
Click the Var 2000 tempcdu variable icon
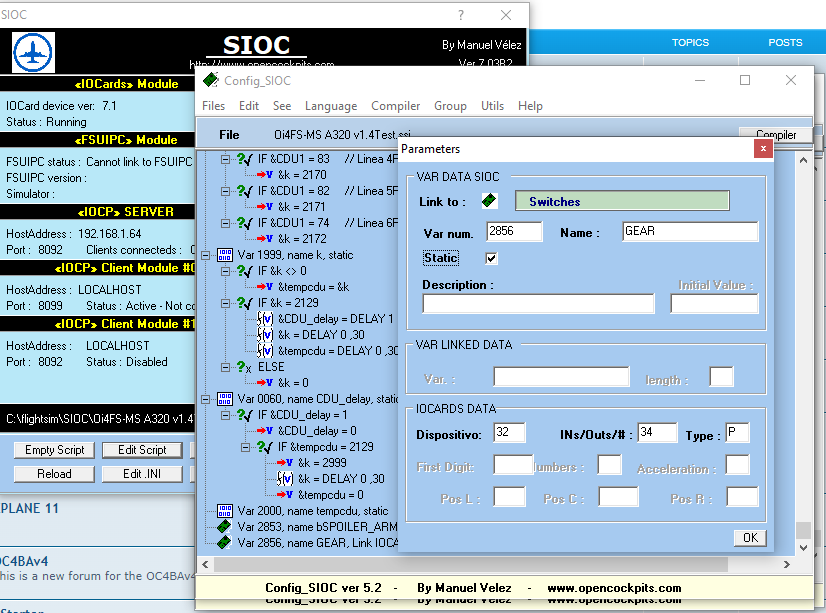(x=224, y=511)
